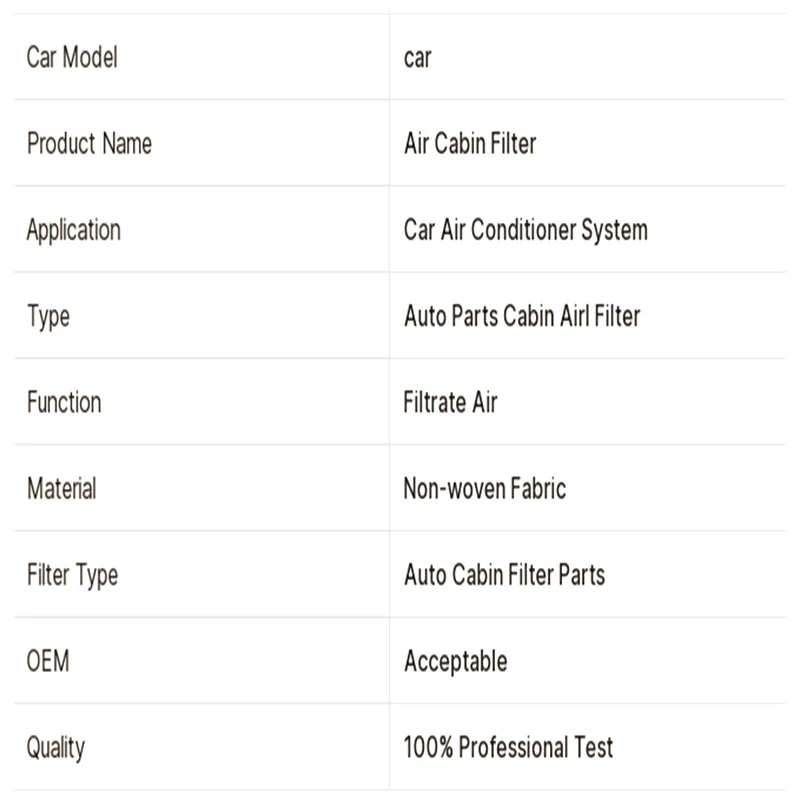Select the 'Non-woven Fabric' value
Image resolution: width=800 pixels, height=800 pixels.
click(485, 488)
